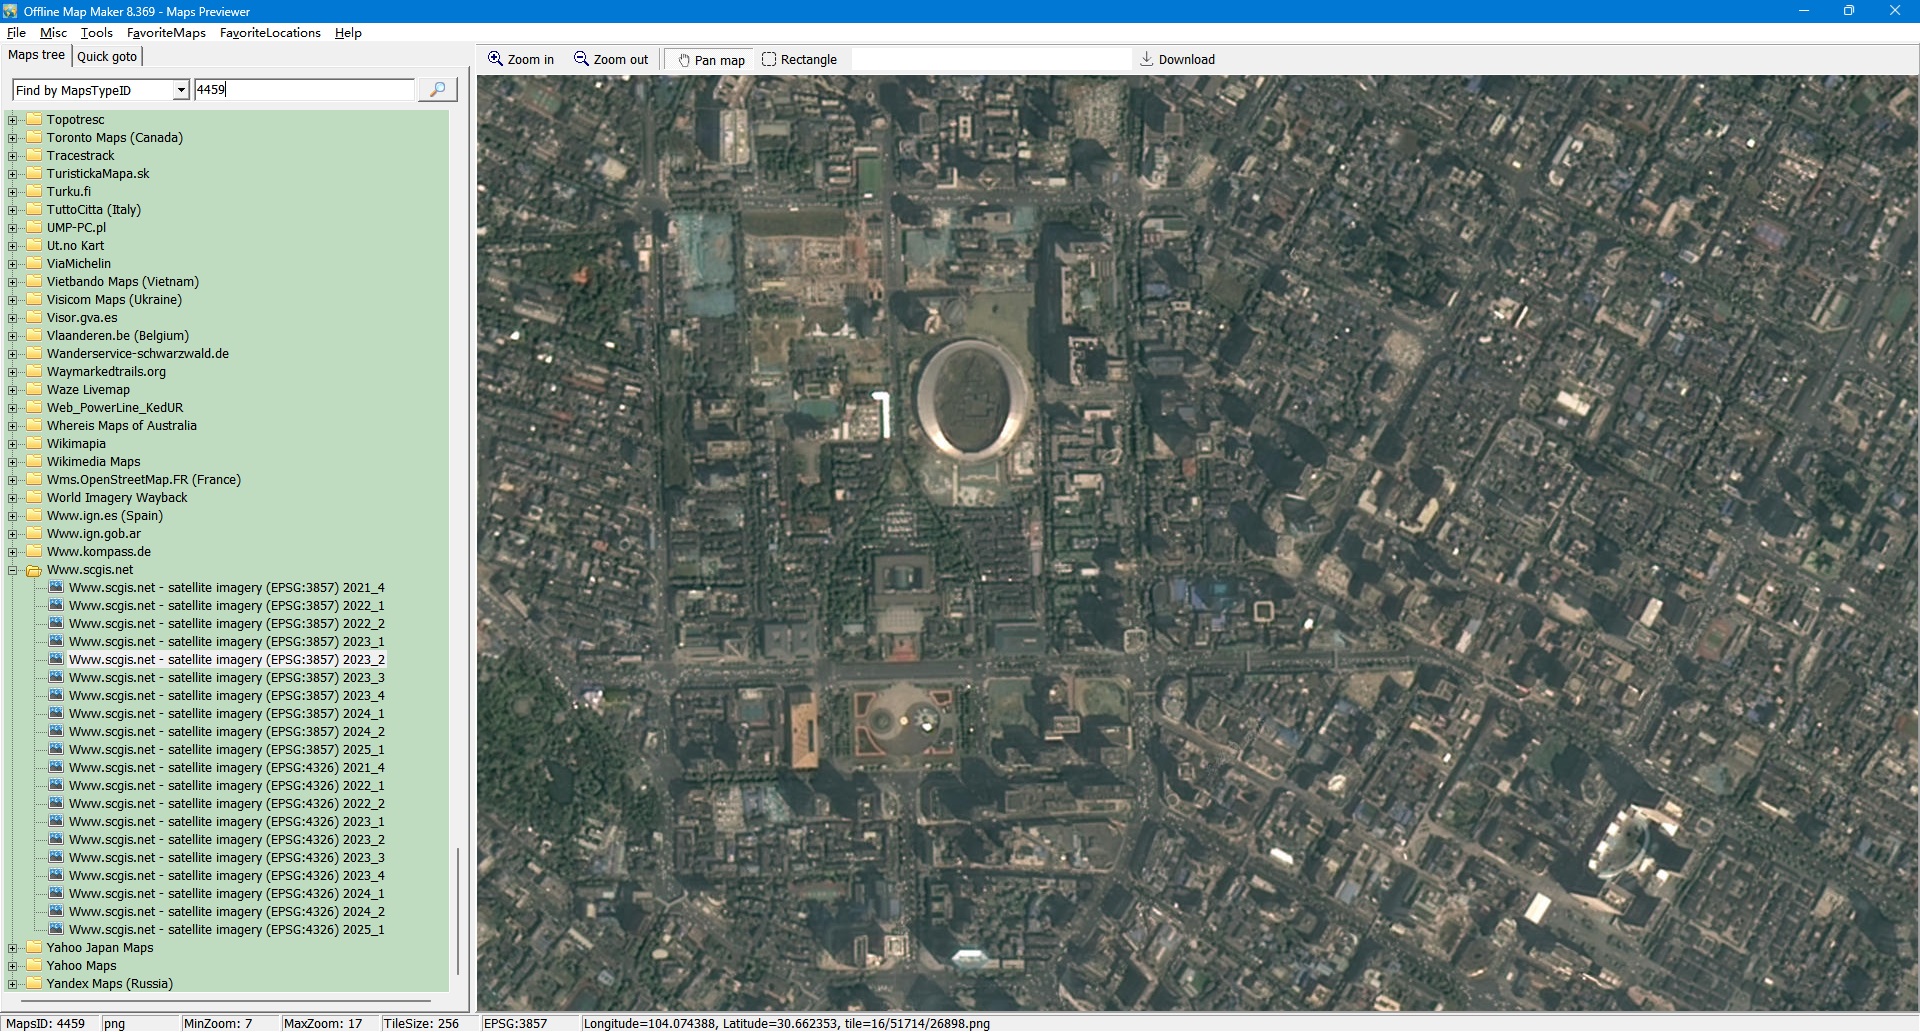Screen dimensions: 1920x1032
Task: Activate the Pan map tool
Action: pyautogui.click(x=711, y=60)
